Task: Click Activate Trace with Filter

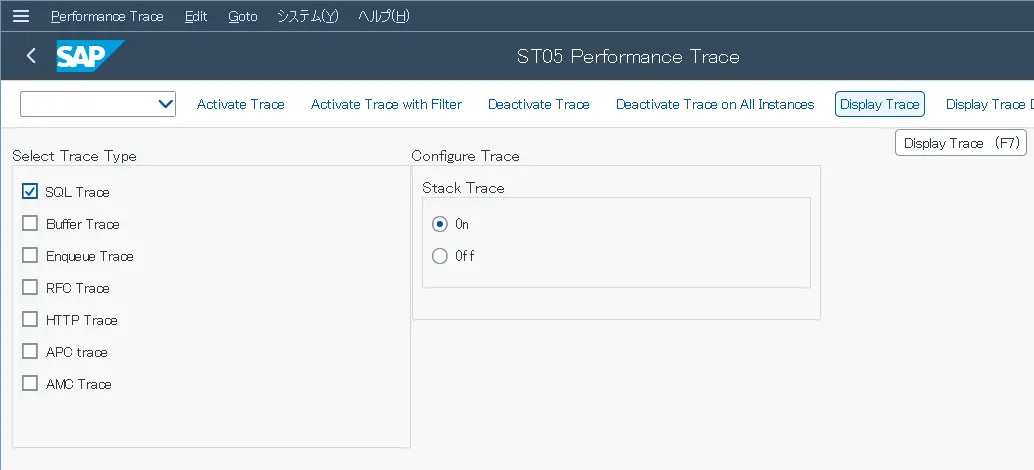Action: pos(386,104)
